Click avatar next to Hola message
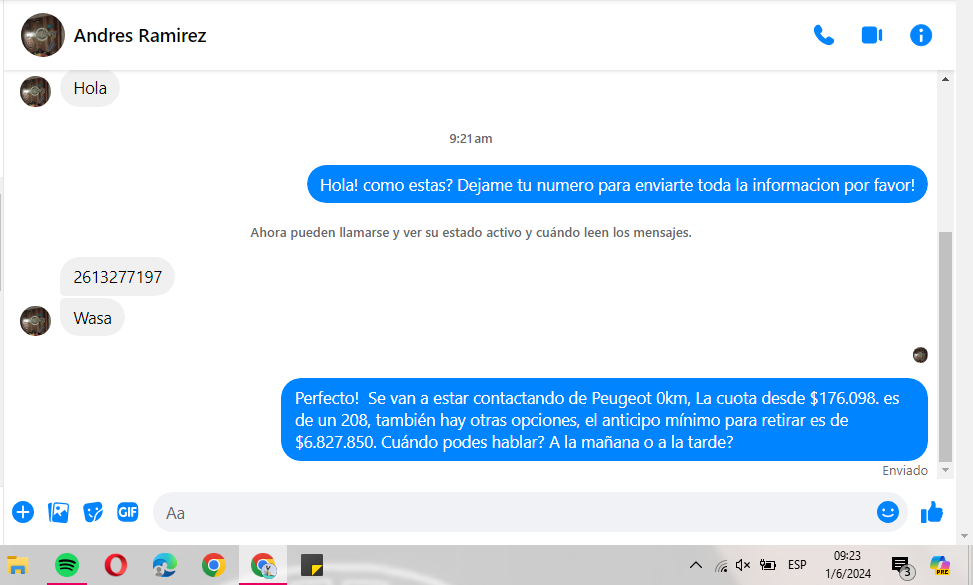 click(35, 91)
